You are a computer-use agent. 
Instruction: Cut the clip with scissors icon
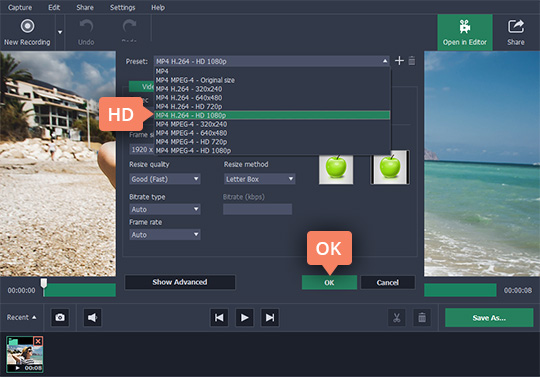(x=396, y=317)
